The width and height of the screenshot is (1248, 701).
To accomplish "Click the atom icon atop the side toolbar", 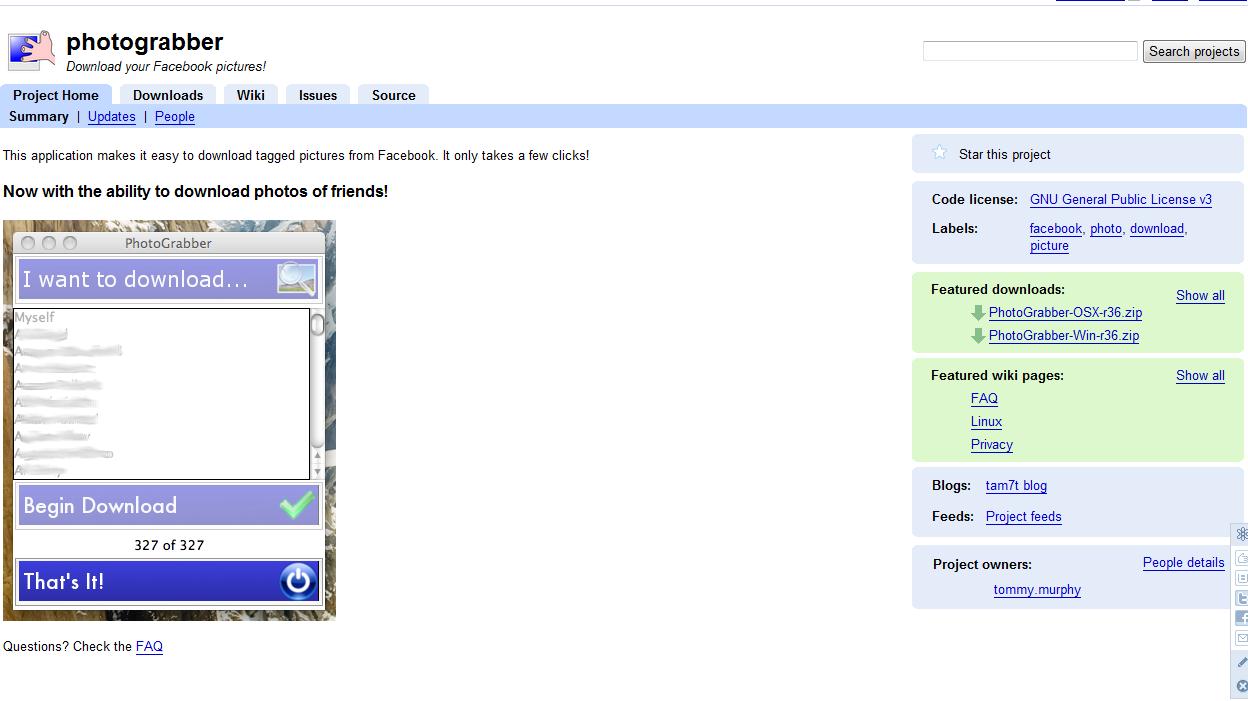I will point(1242,534).
